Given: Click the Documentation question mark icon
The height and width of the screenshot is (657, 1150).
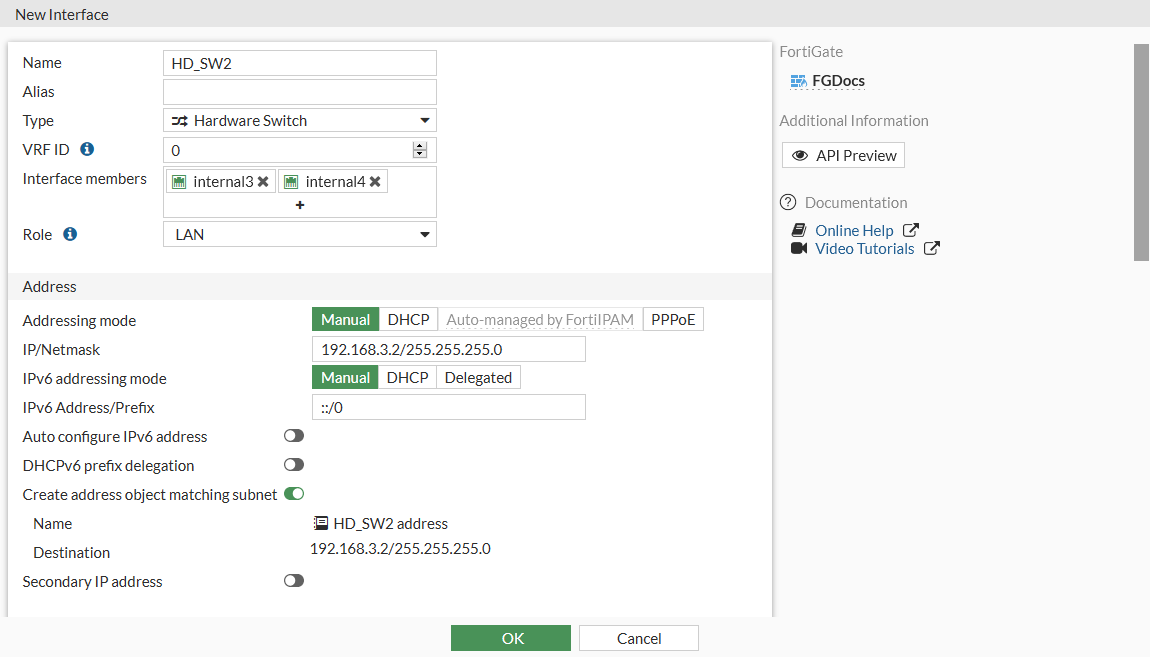Looking at the screenshot, I should pos(789,202).
